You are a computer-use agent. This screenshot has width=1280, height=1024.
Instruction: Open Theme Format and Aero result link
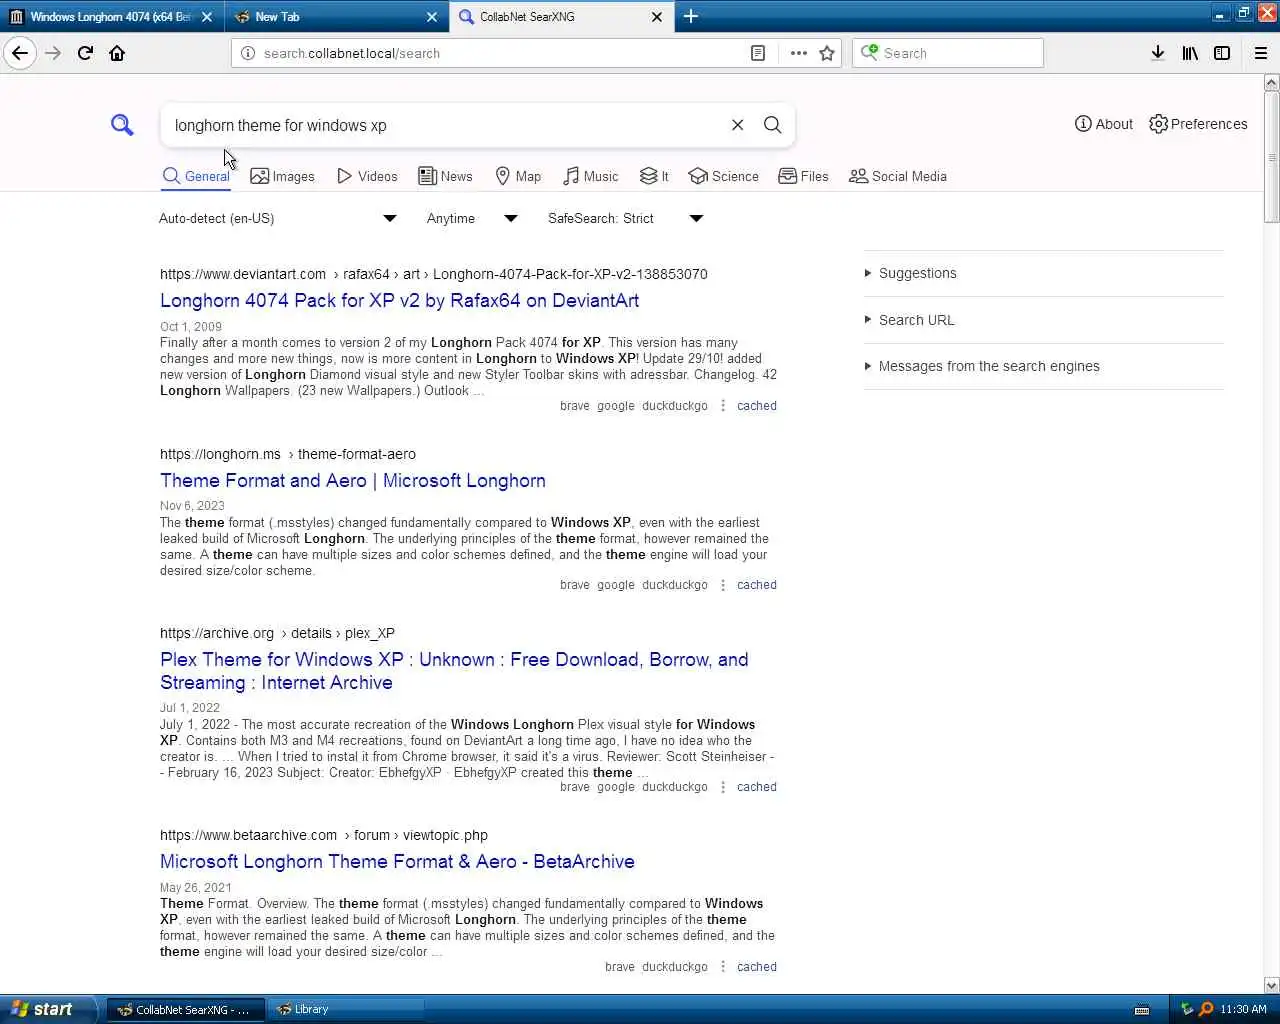353,481
